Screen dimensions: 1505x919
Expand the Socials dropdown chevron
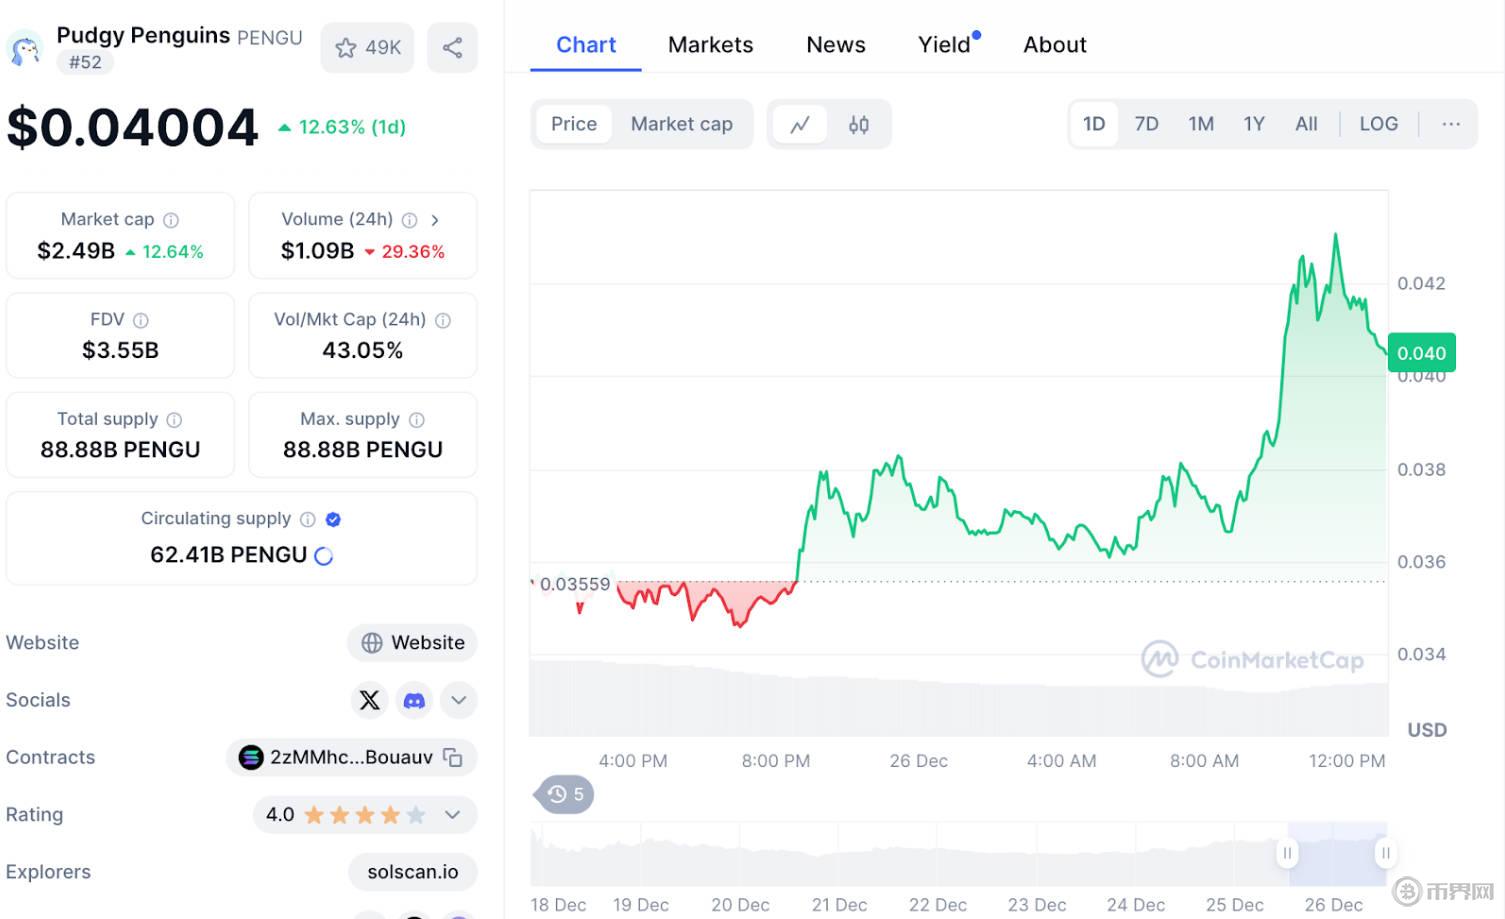458,700
